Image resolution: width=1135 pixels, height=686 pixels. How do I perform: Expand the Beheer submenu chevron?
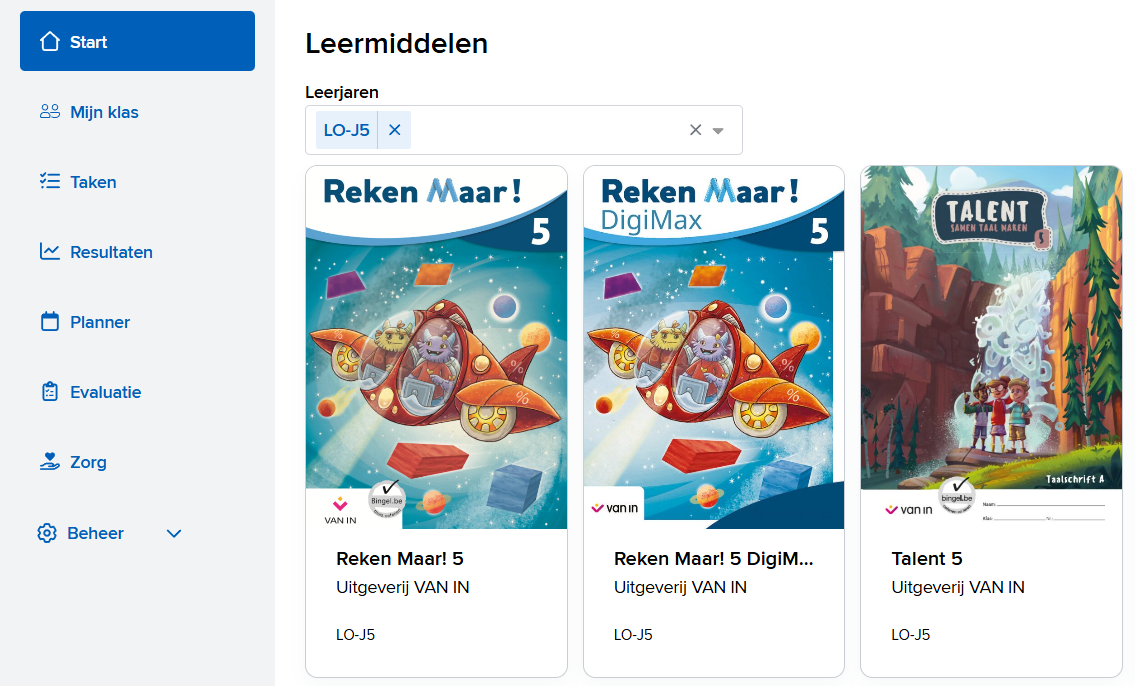click(x=174, y=533)
